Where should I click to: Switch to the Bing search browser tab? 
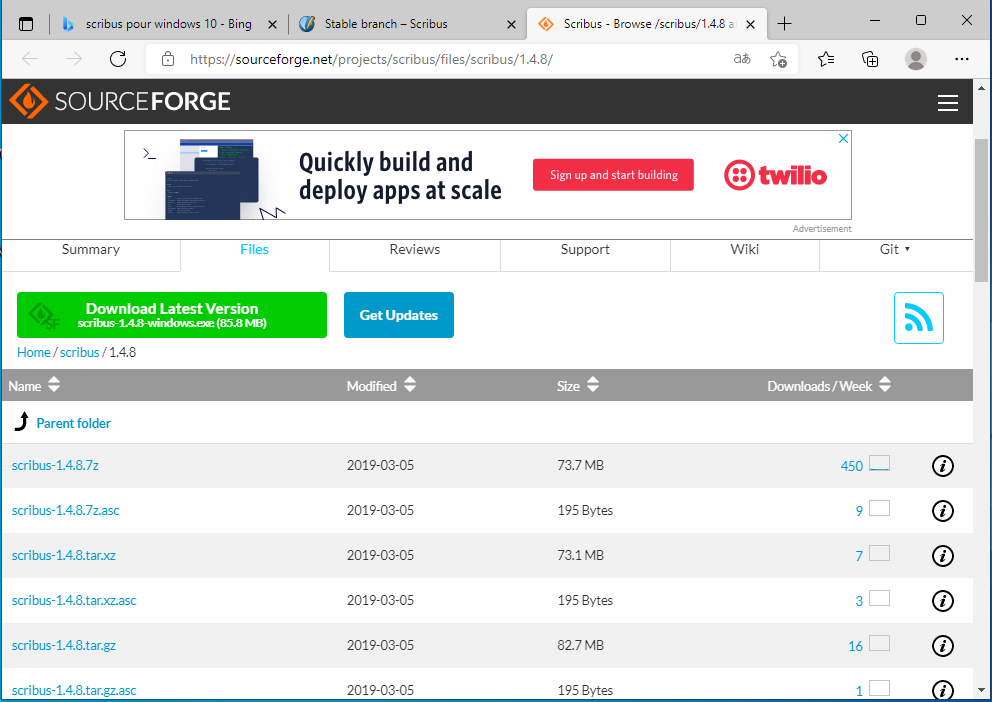tap(169, 24)
